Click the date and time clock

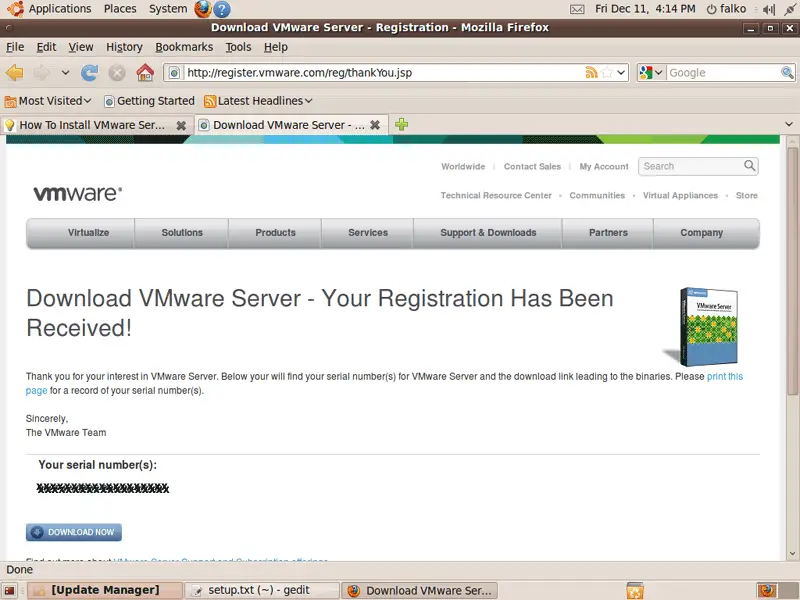point(645,9)
